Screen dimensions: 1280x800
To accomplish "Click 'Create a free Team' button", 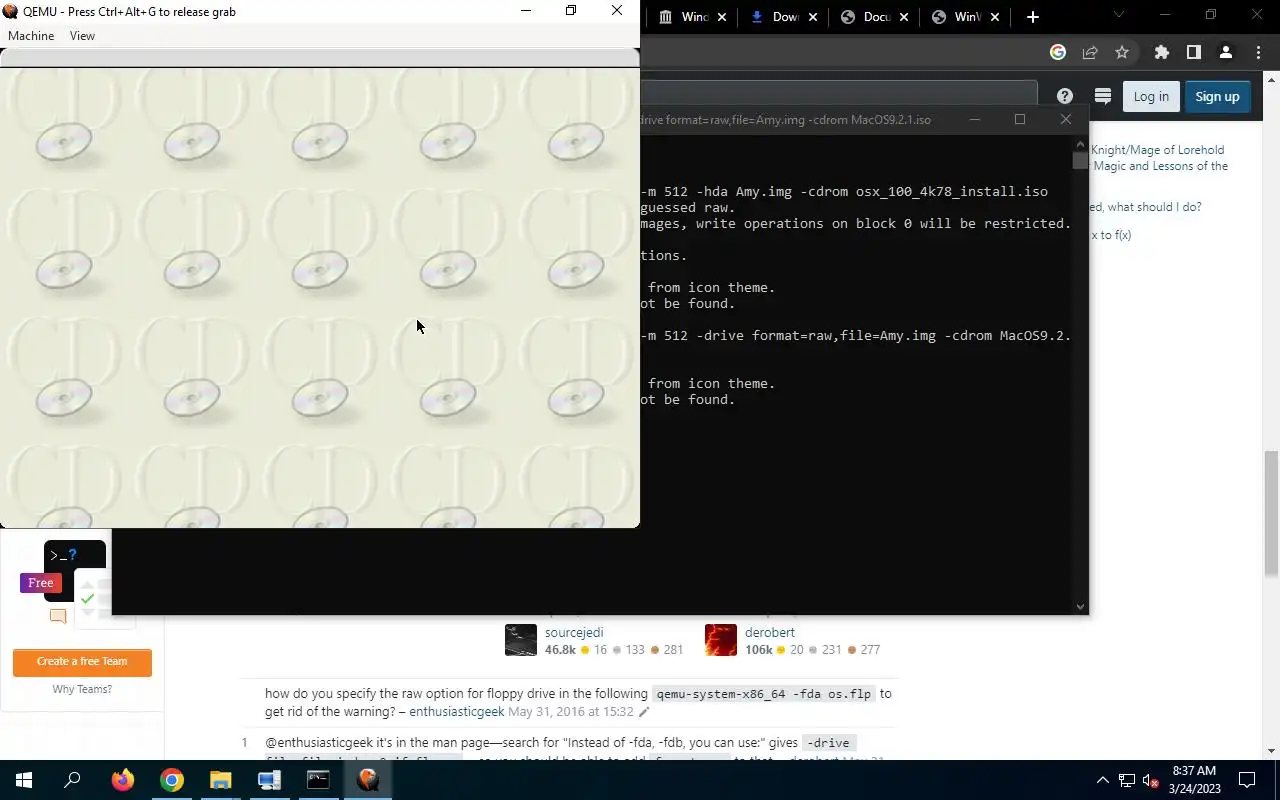I will tap(82, 662).
